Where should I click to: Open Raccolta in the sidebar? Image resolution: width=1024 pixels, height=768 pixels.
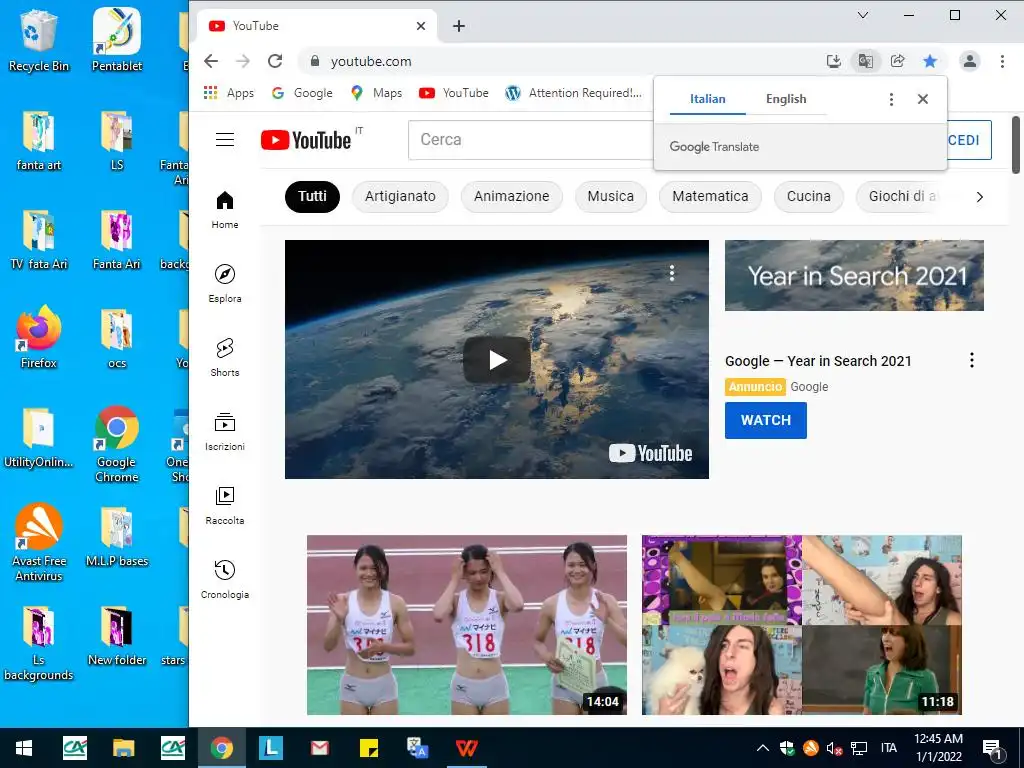point(225,505)
